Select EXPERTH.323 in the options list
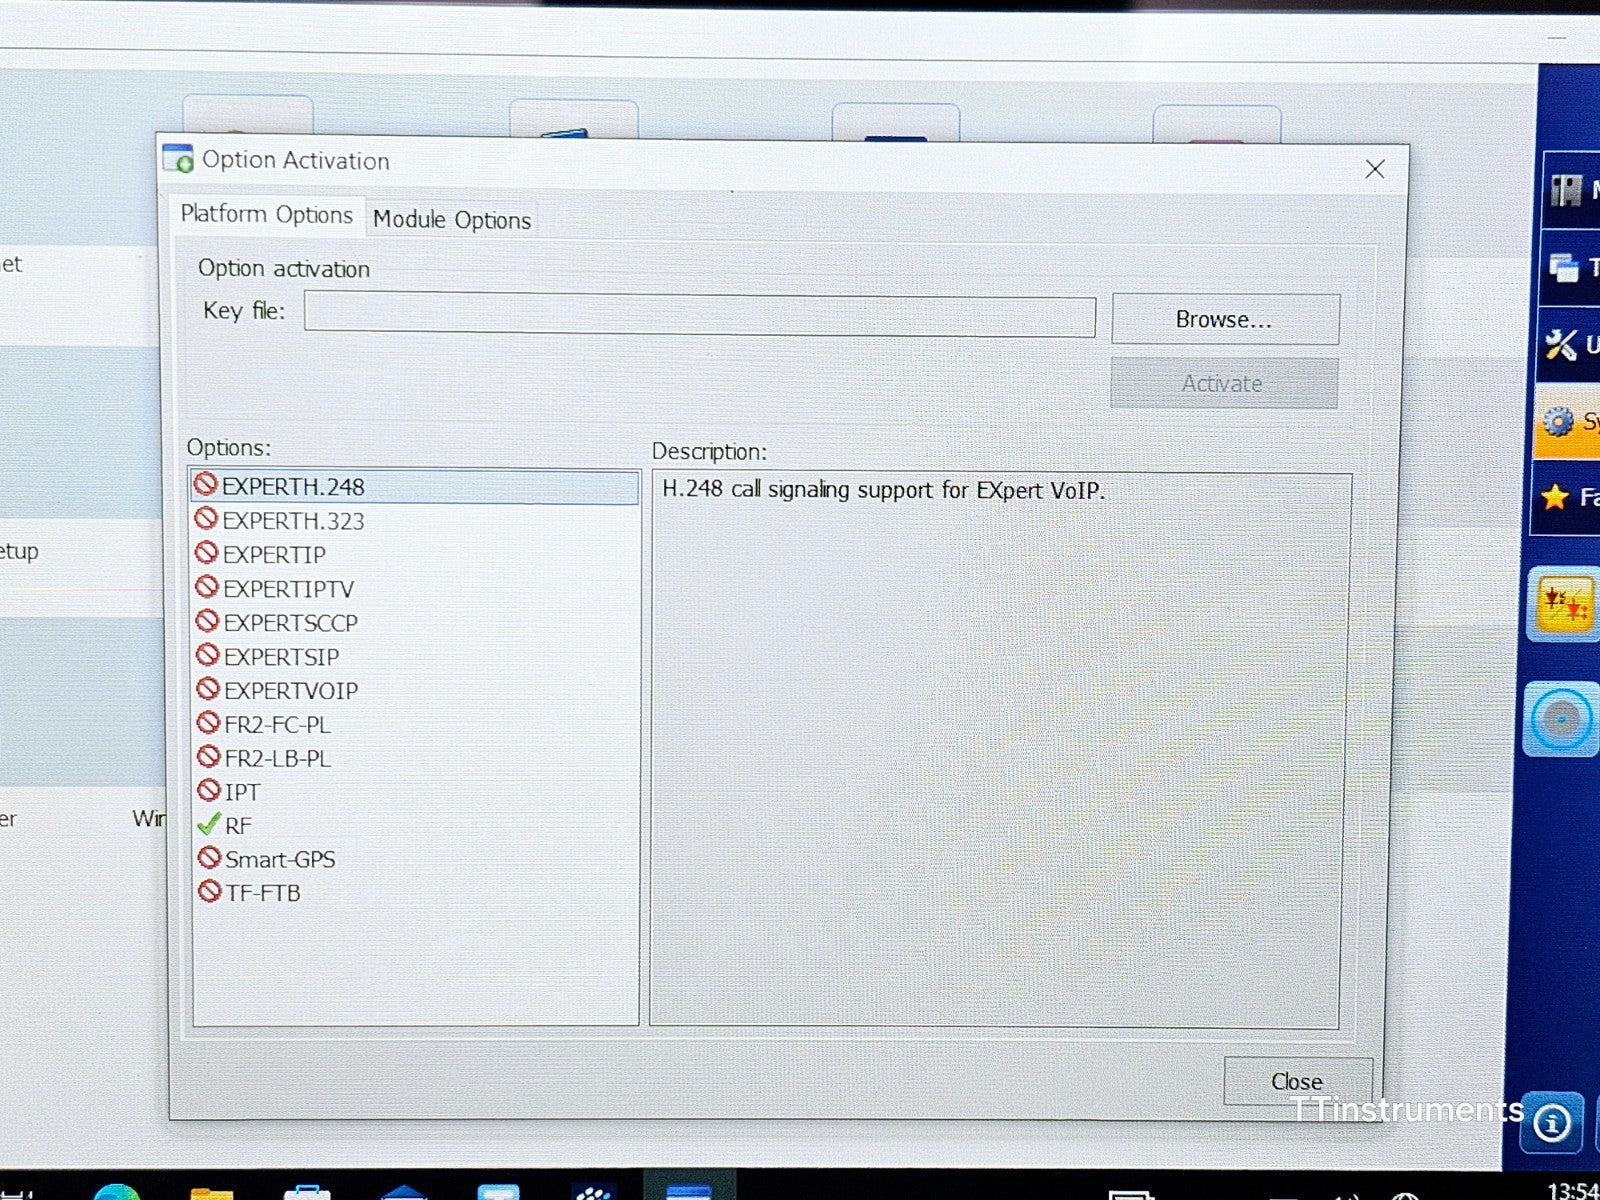Screen dimensions: 1600x1200 pos(293,521)
